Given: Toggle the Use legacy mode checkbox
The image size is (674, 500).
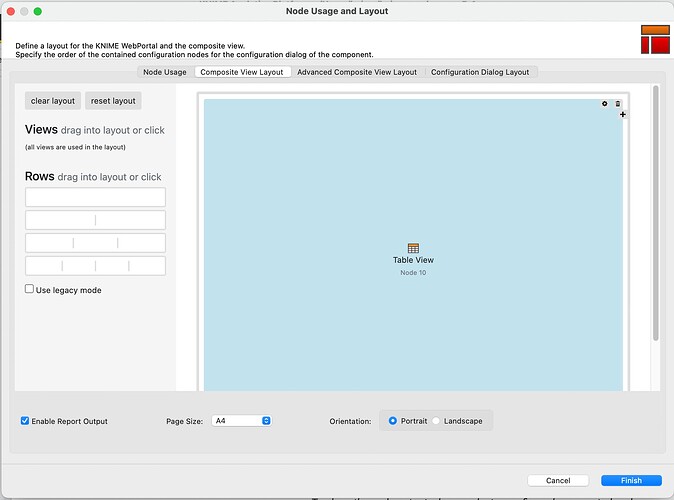Looking at the screenshot, I should [x=29, y=289].
